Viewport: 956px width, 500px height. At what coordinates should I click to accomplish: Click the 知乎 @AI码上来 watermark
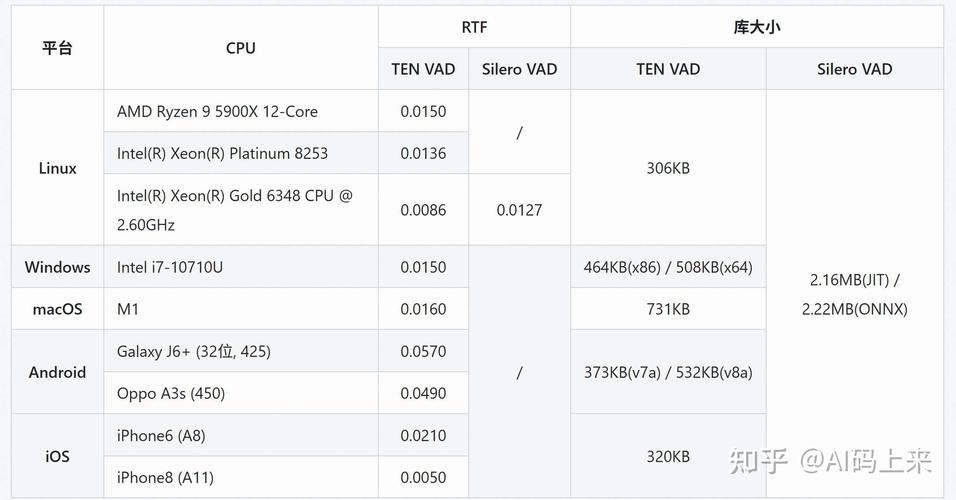[x=830, y=460]
